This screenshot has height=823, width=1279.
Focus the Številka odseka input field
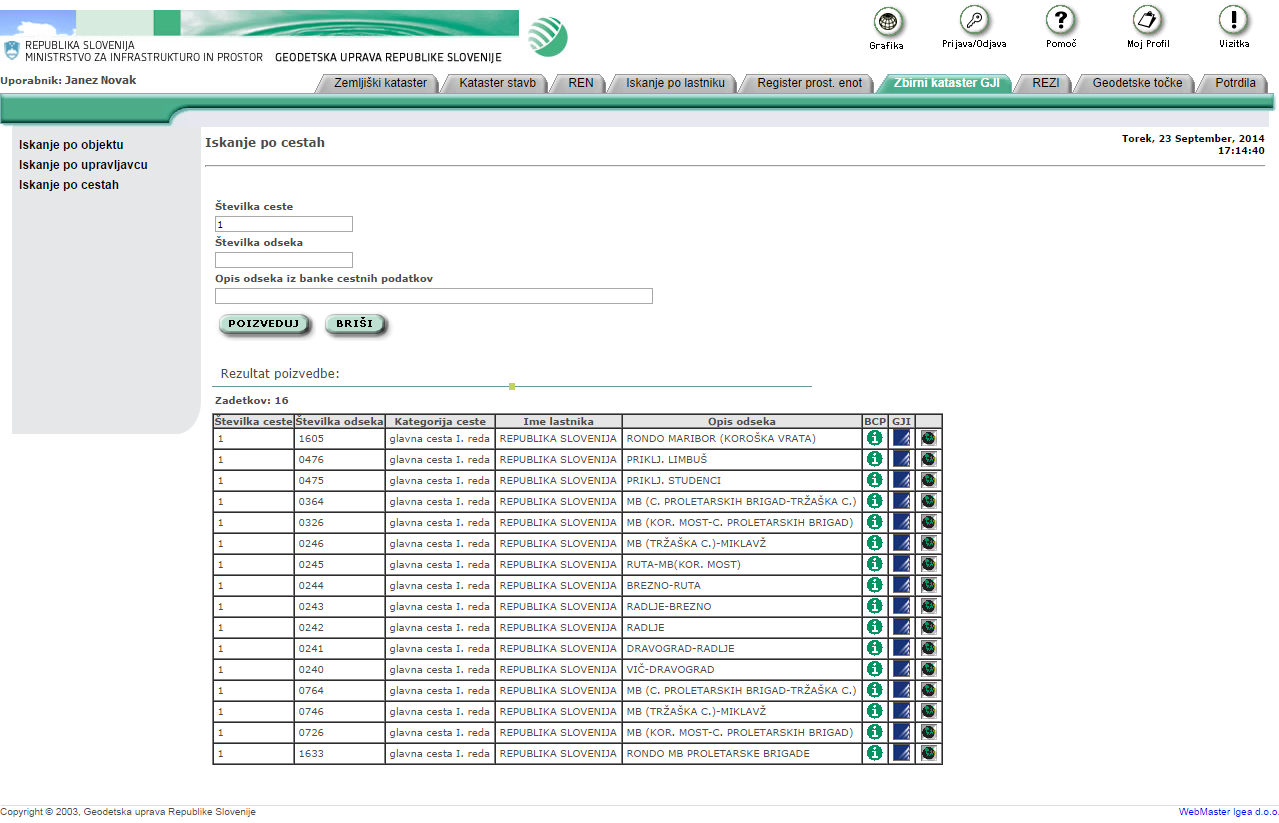(x=284, y=260)
